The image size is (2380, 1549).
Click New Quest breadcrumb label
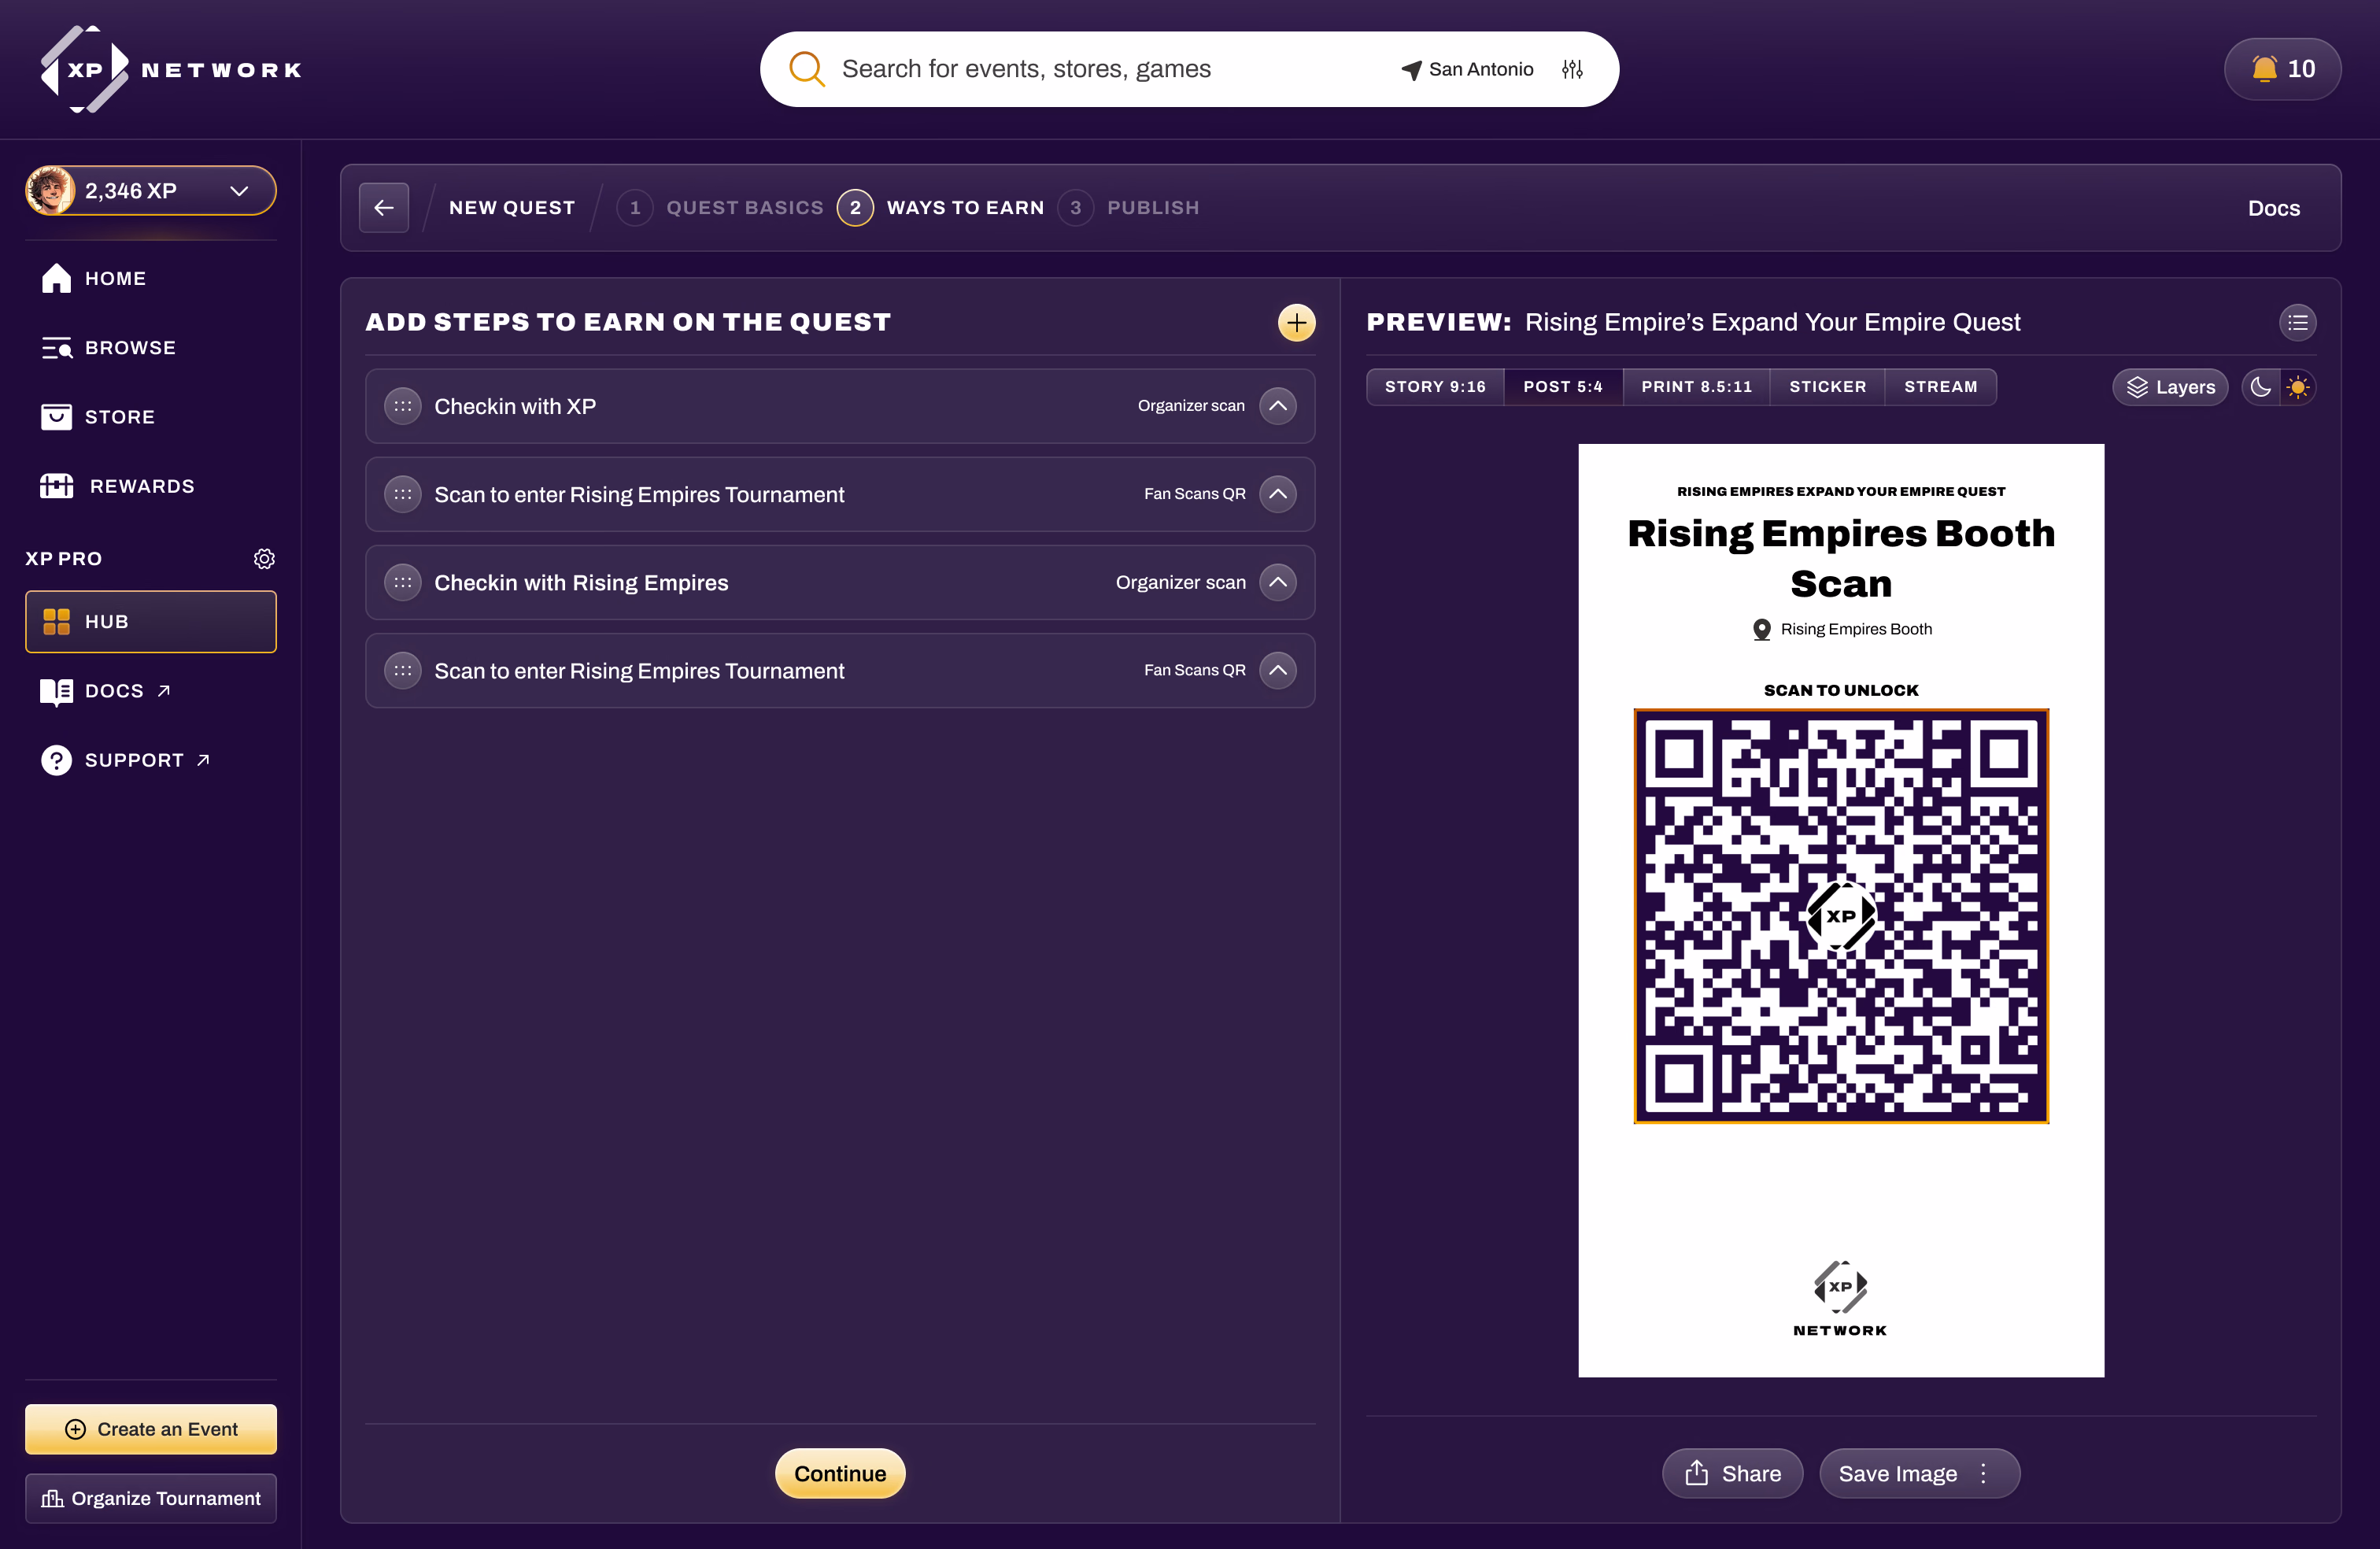point(512,207)
